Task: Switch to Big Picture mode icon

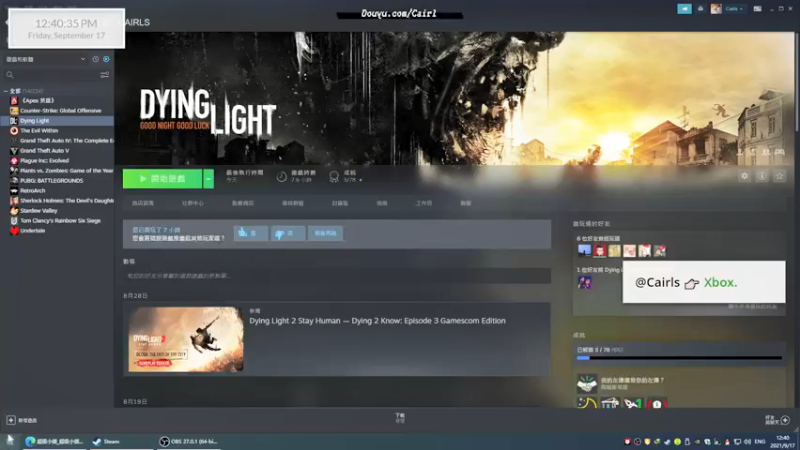Action: (758, 9)
